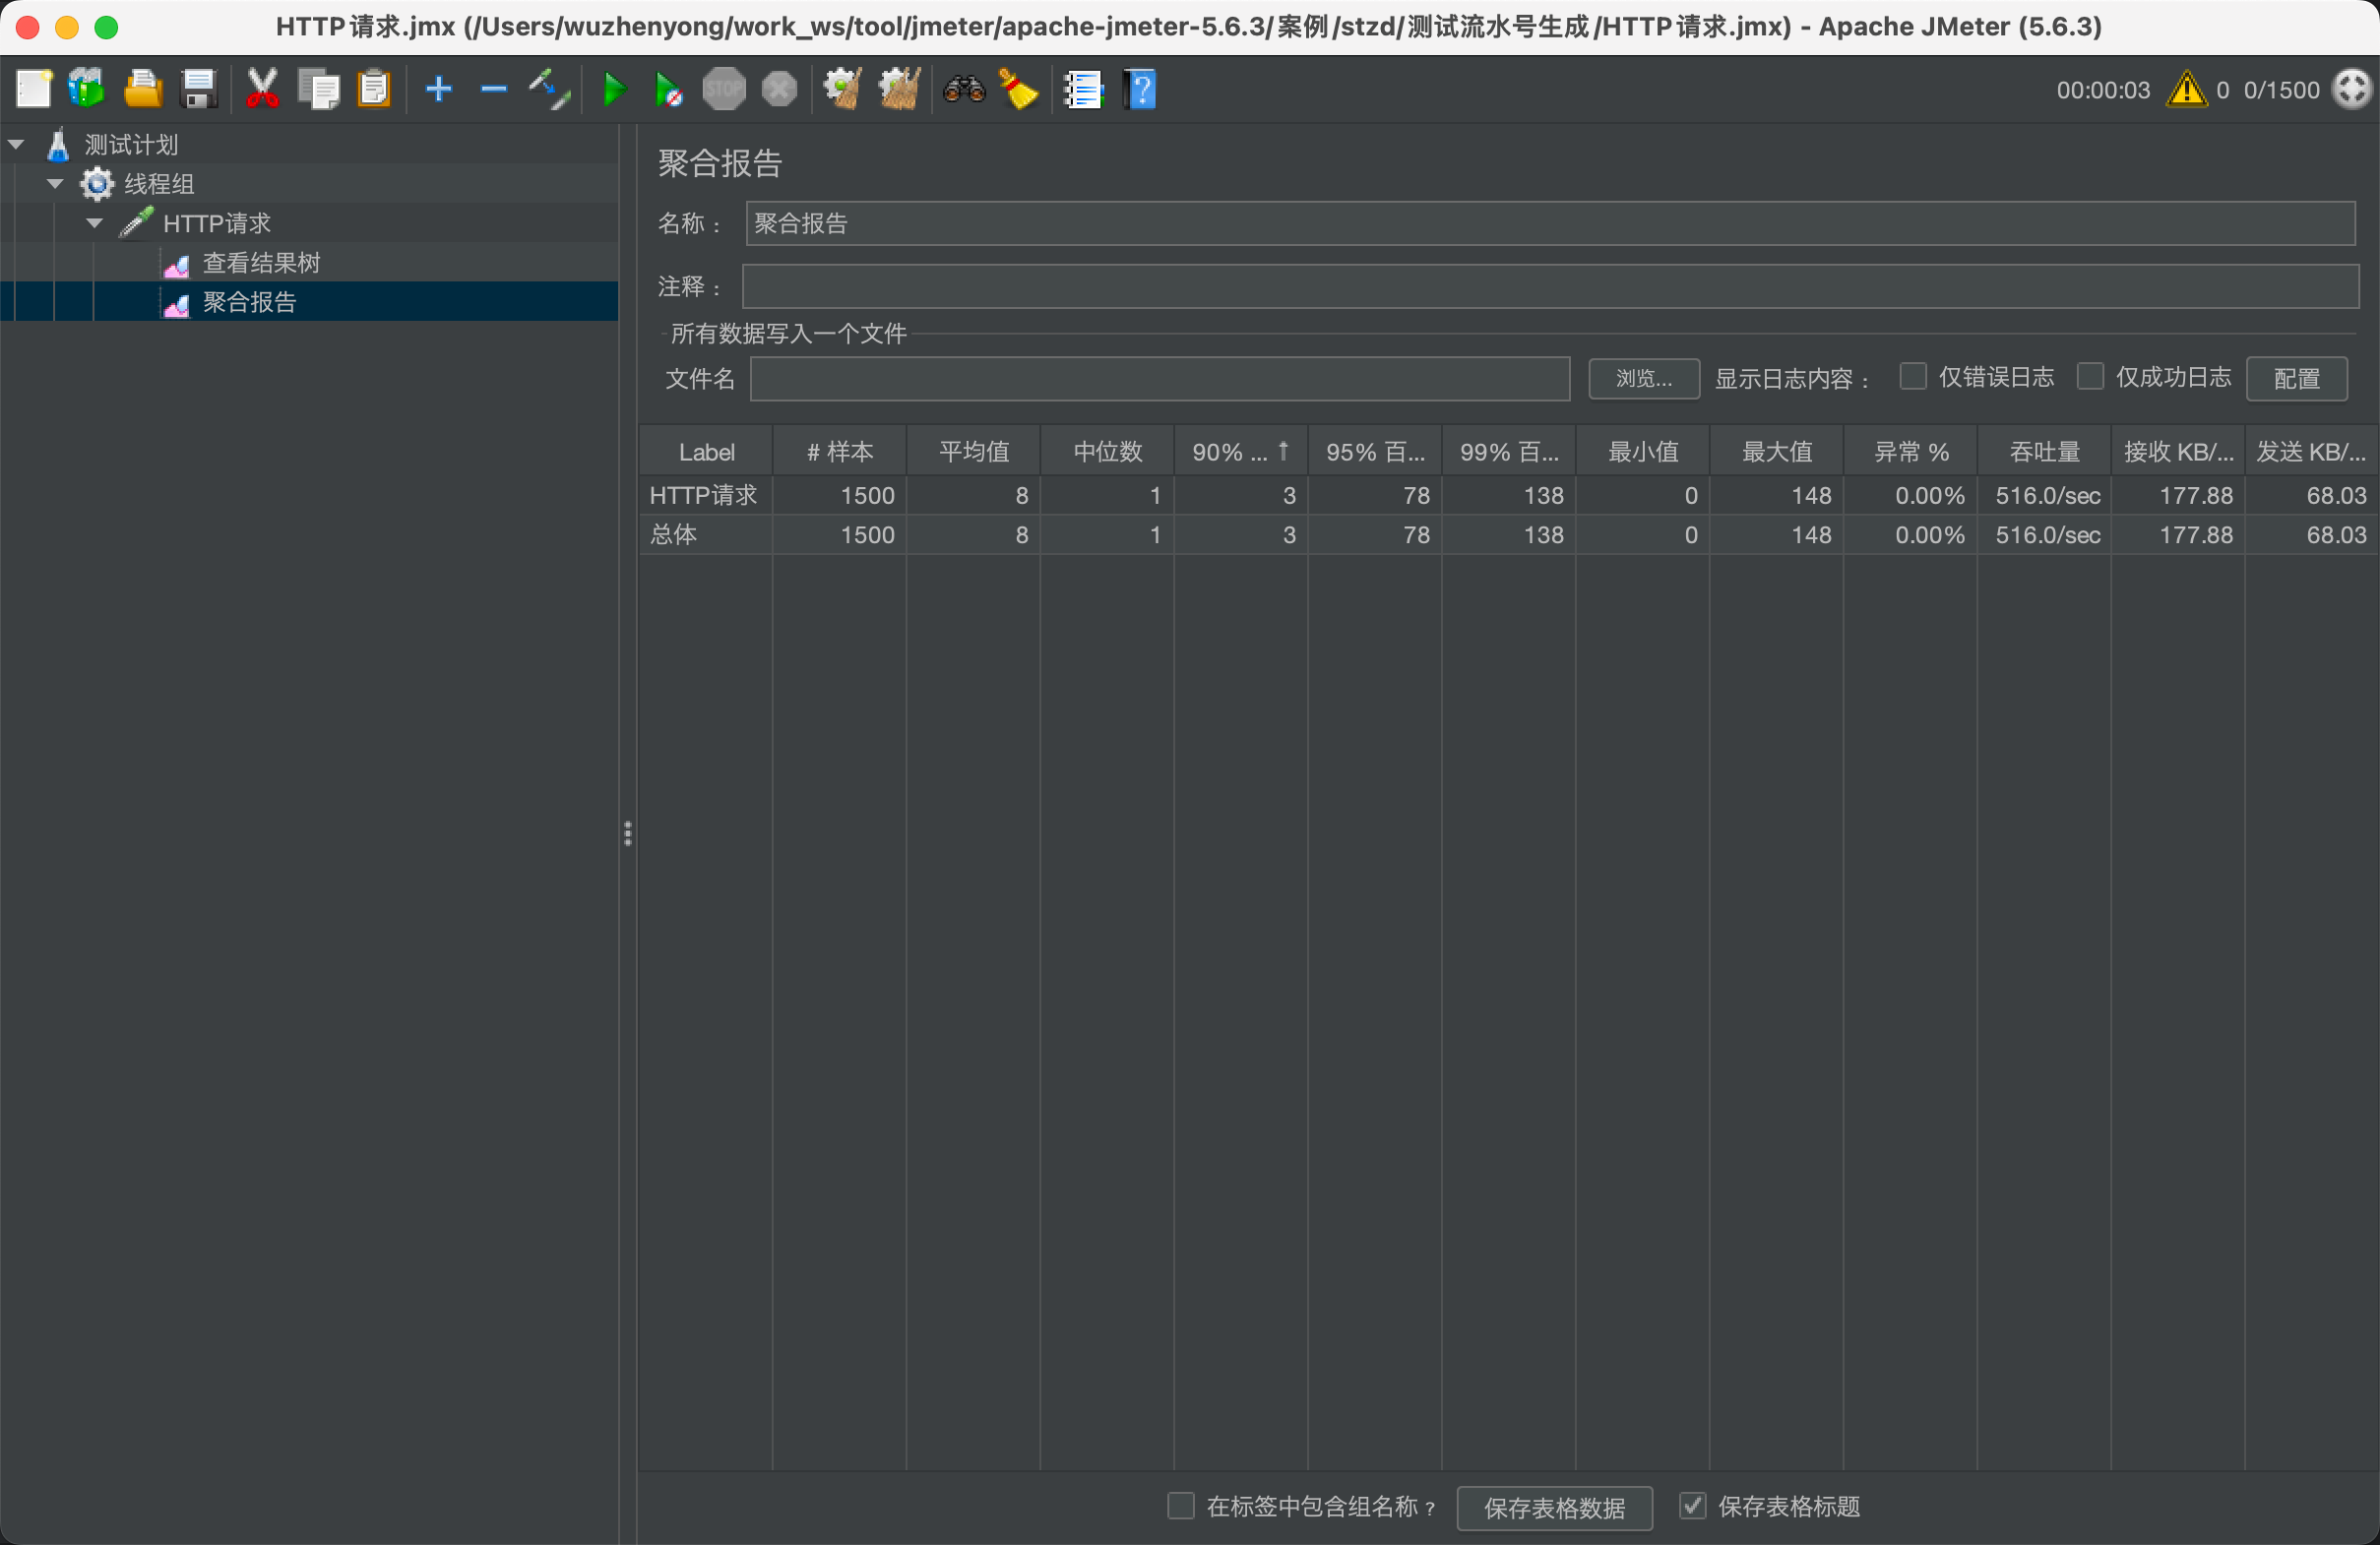Sort by 最大值 column header
Screen dimensions: 2380x1545
point(1777,452)
